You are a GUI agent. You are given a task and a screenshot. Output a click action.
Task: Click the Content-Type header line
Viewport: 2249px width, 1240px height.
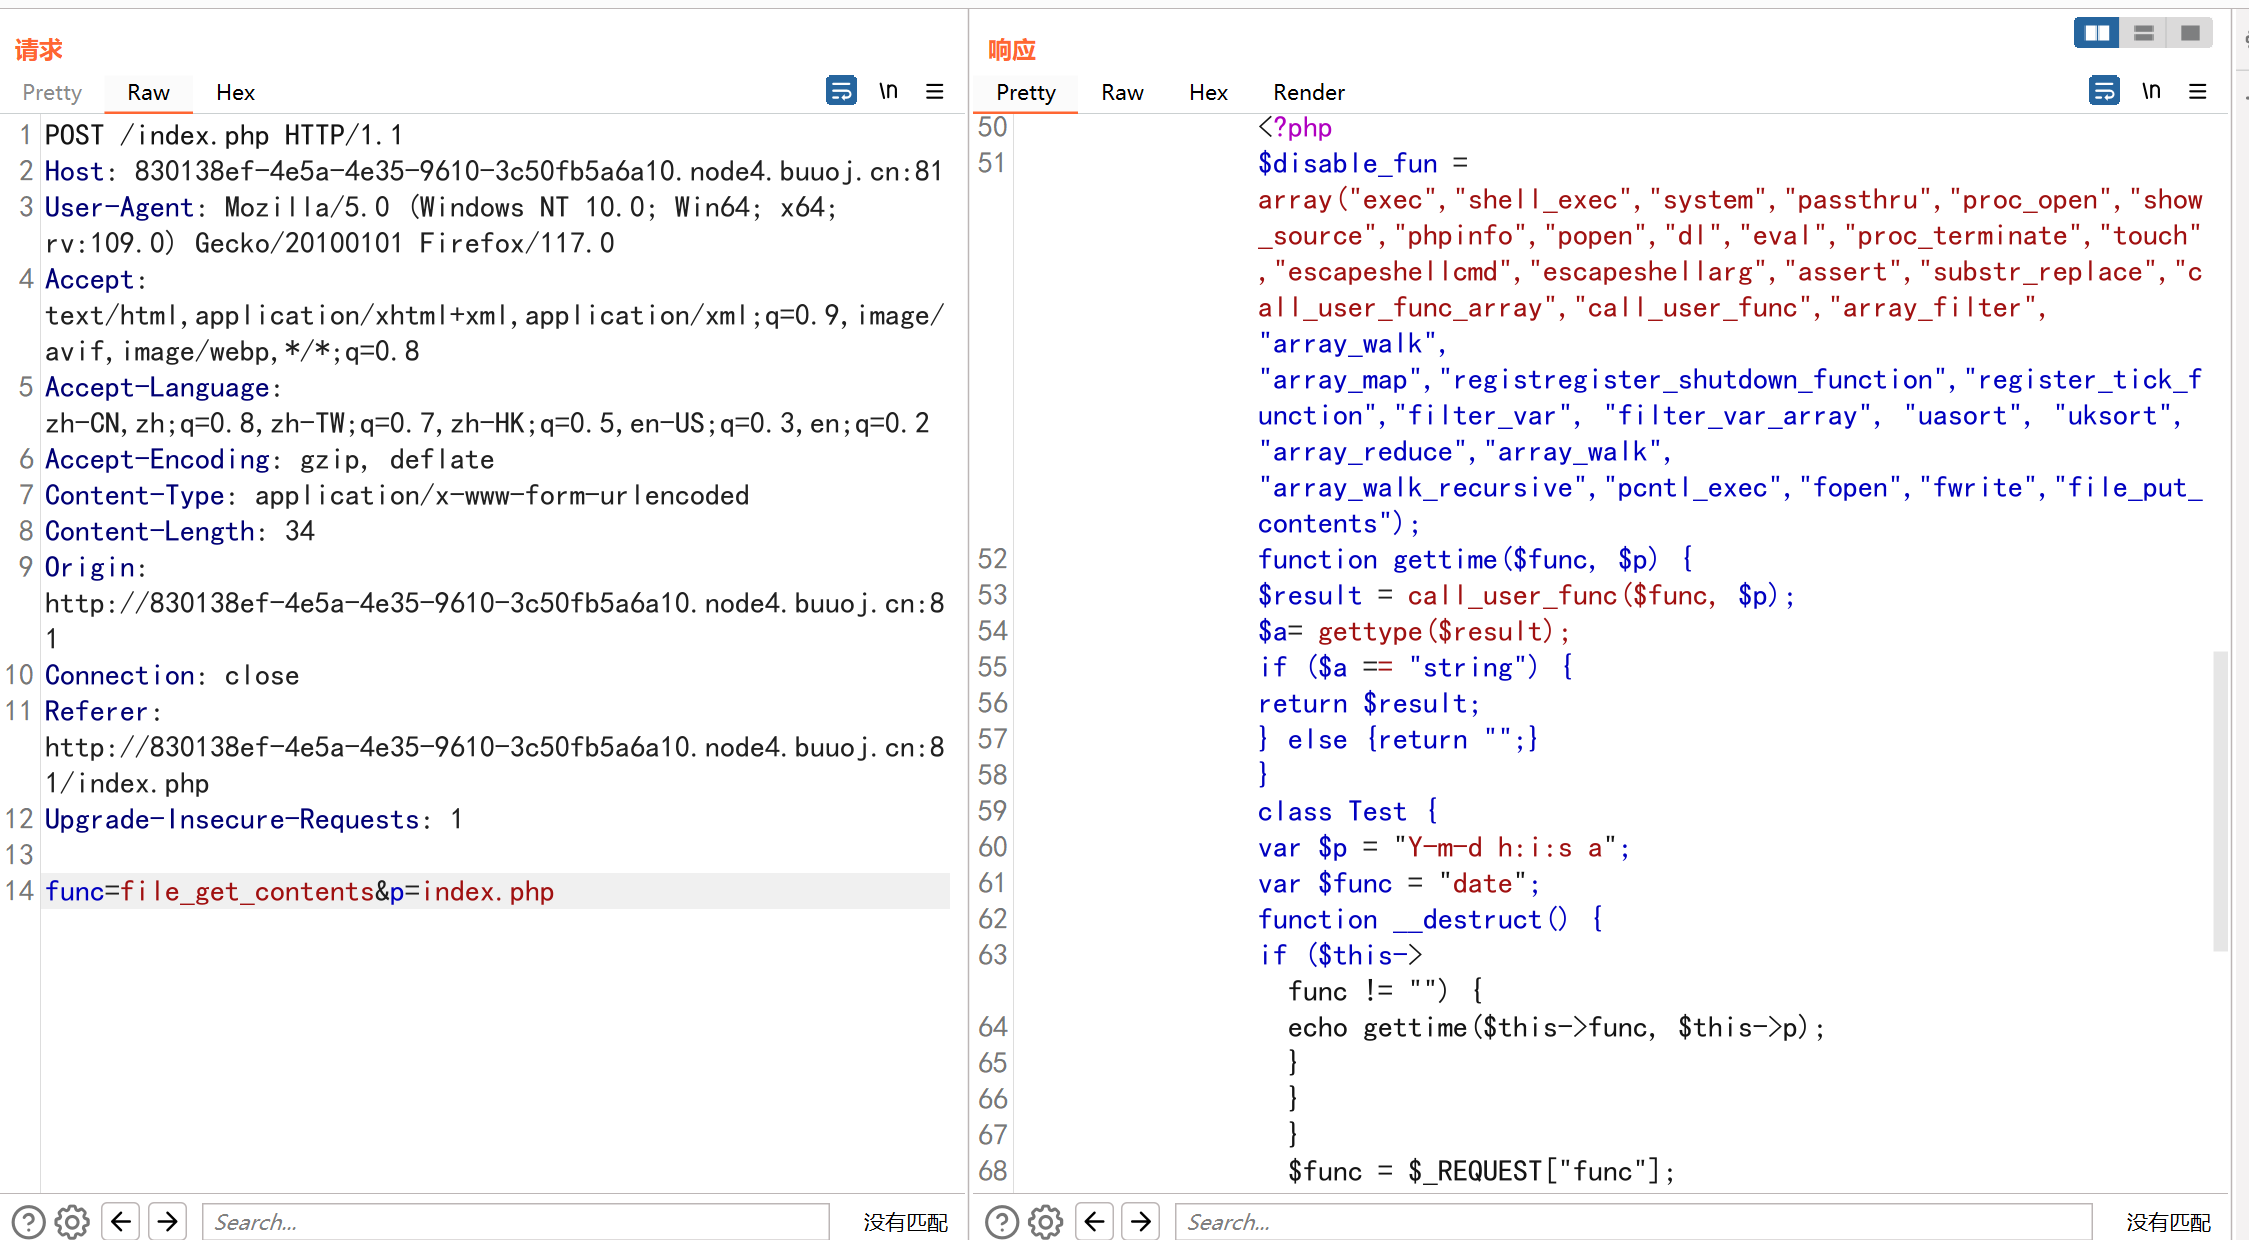(x=397, y=495)
